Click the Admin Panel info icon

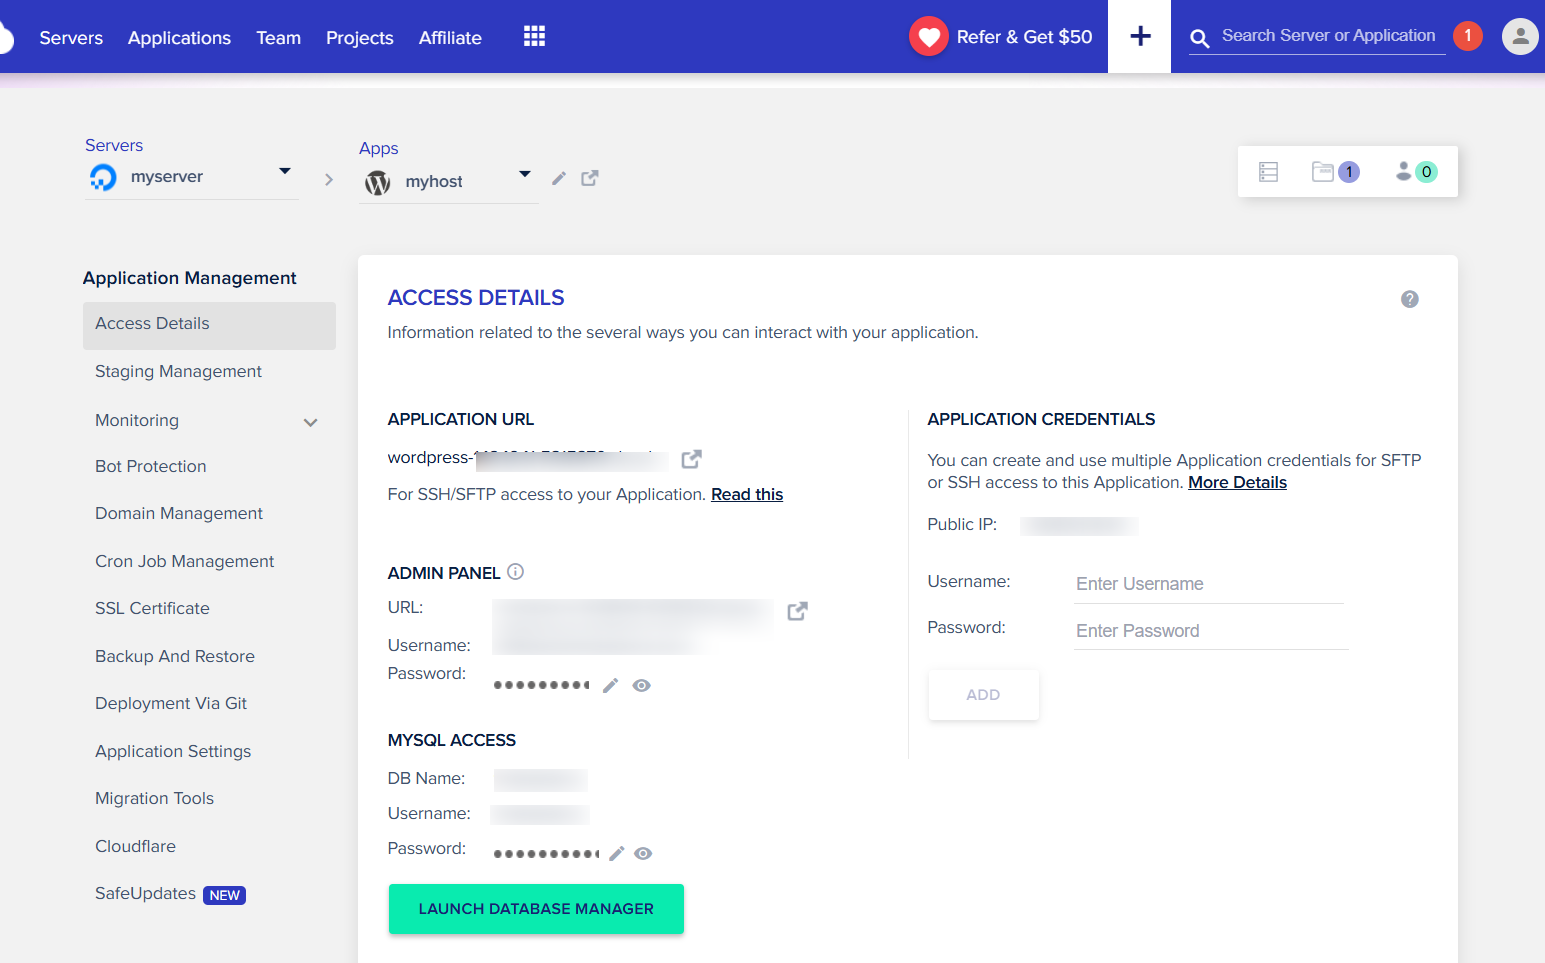click(515, 572)
